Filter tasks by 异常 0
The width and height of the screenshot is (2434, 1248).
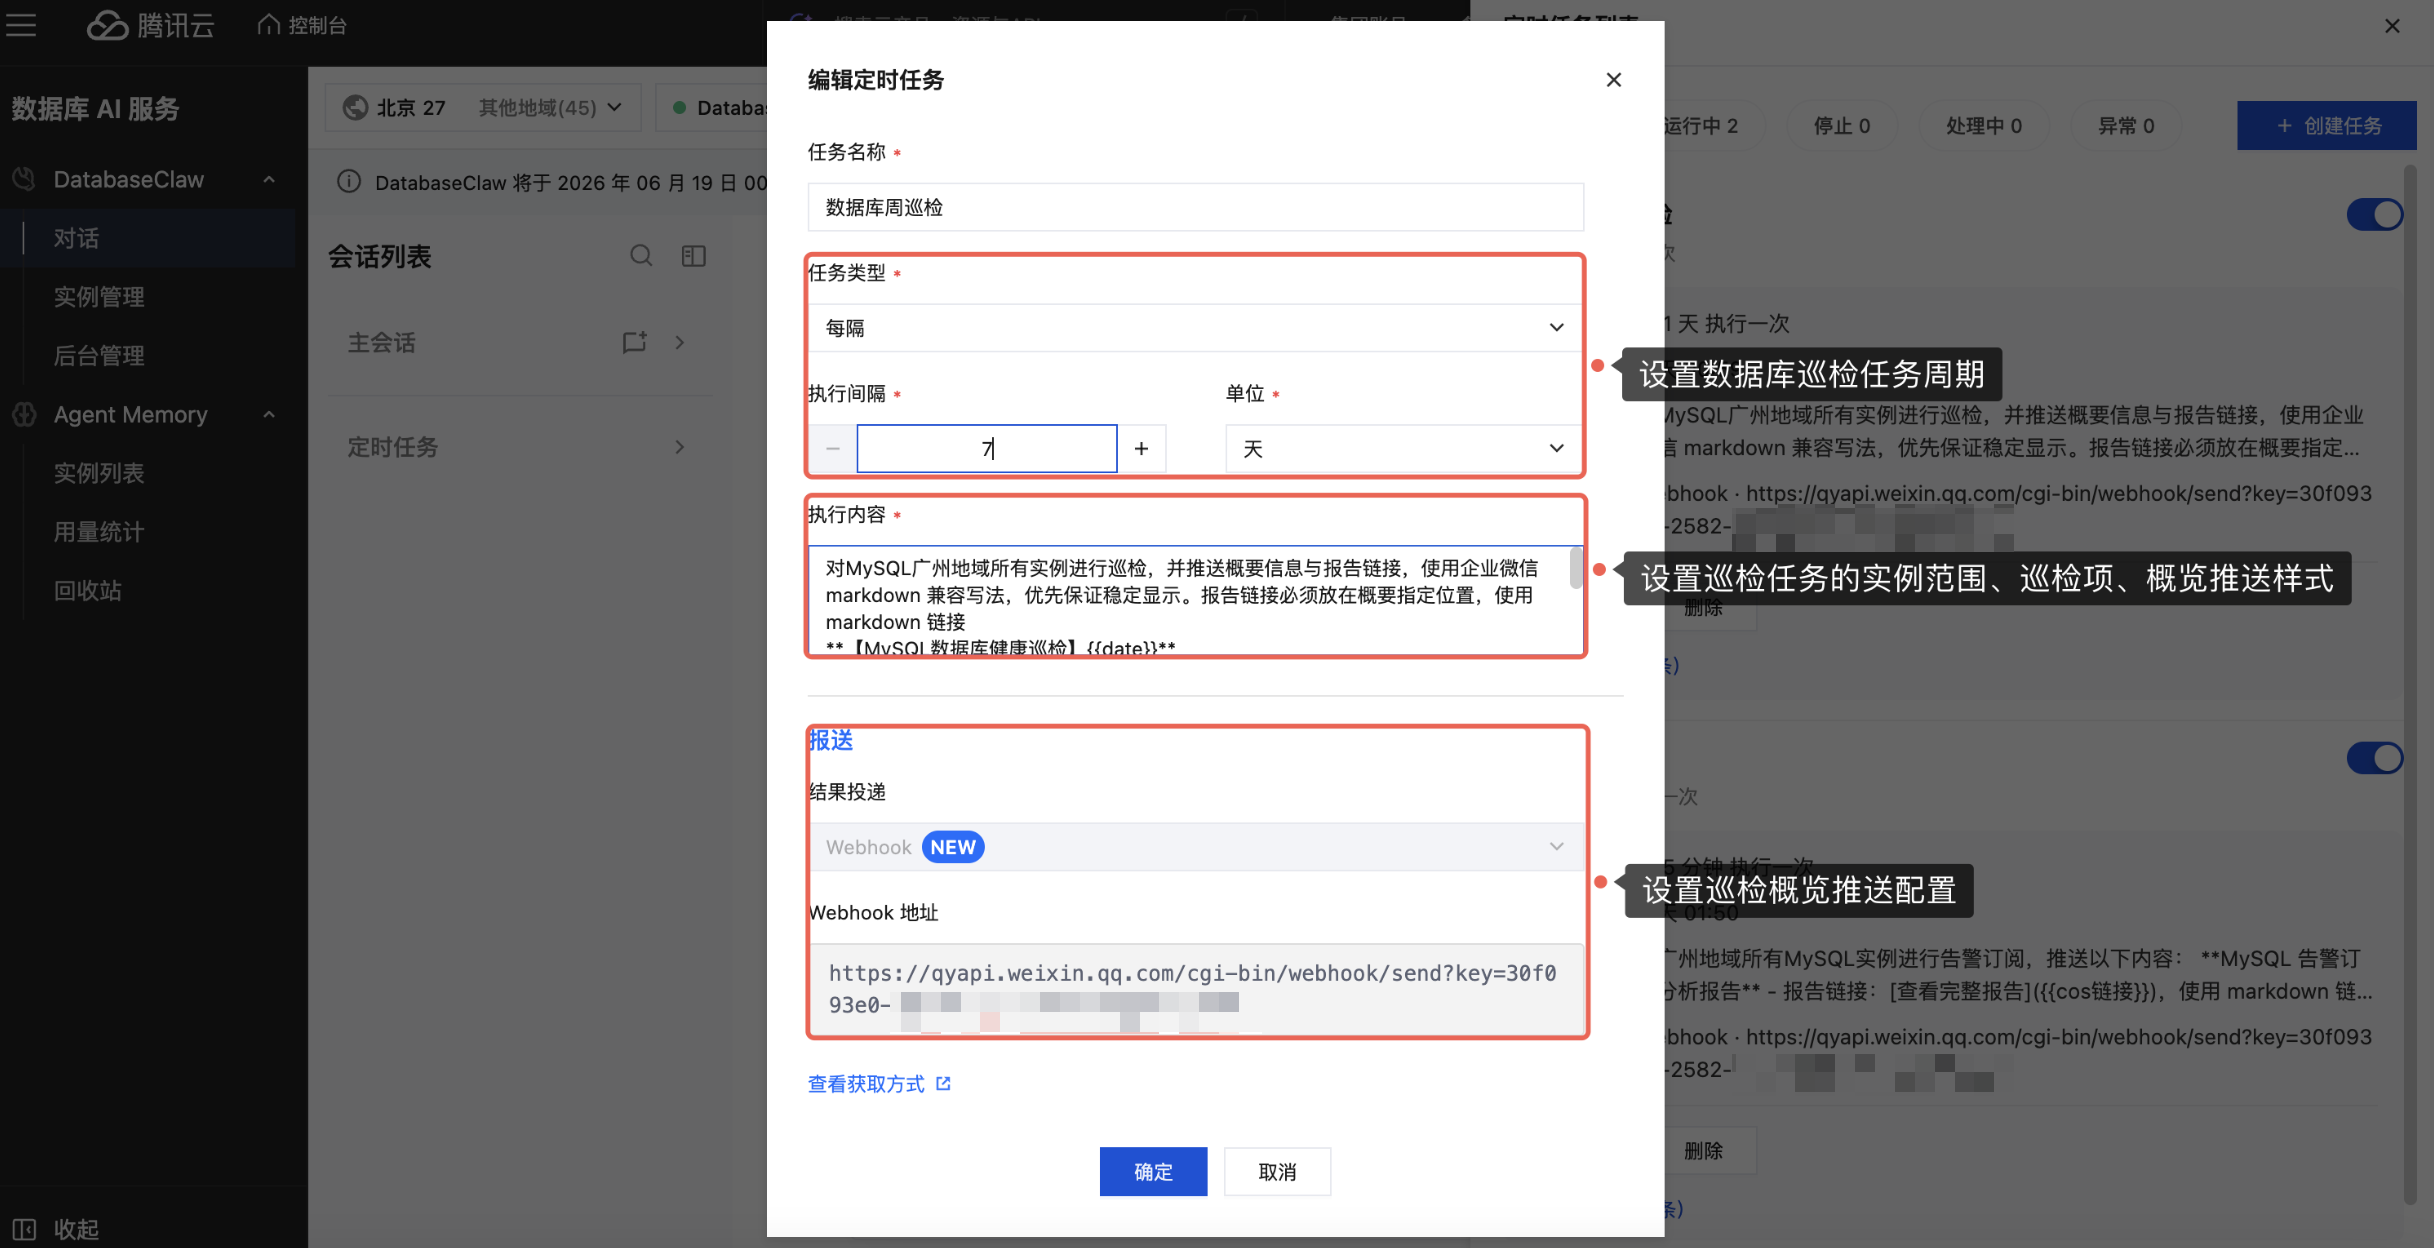pyautogui.click(x=2126, y=125)
